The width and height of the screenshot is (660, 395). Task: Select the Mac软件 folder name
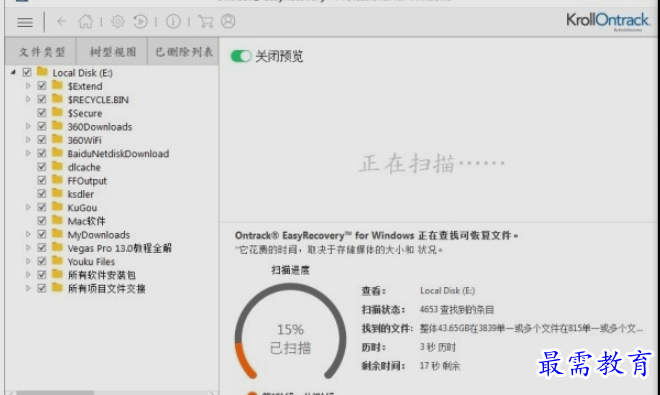pos(87,221)
